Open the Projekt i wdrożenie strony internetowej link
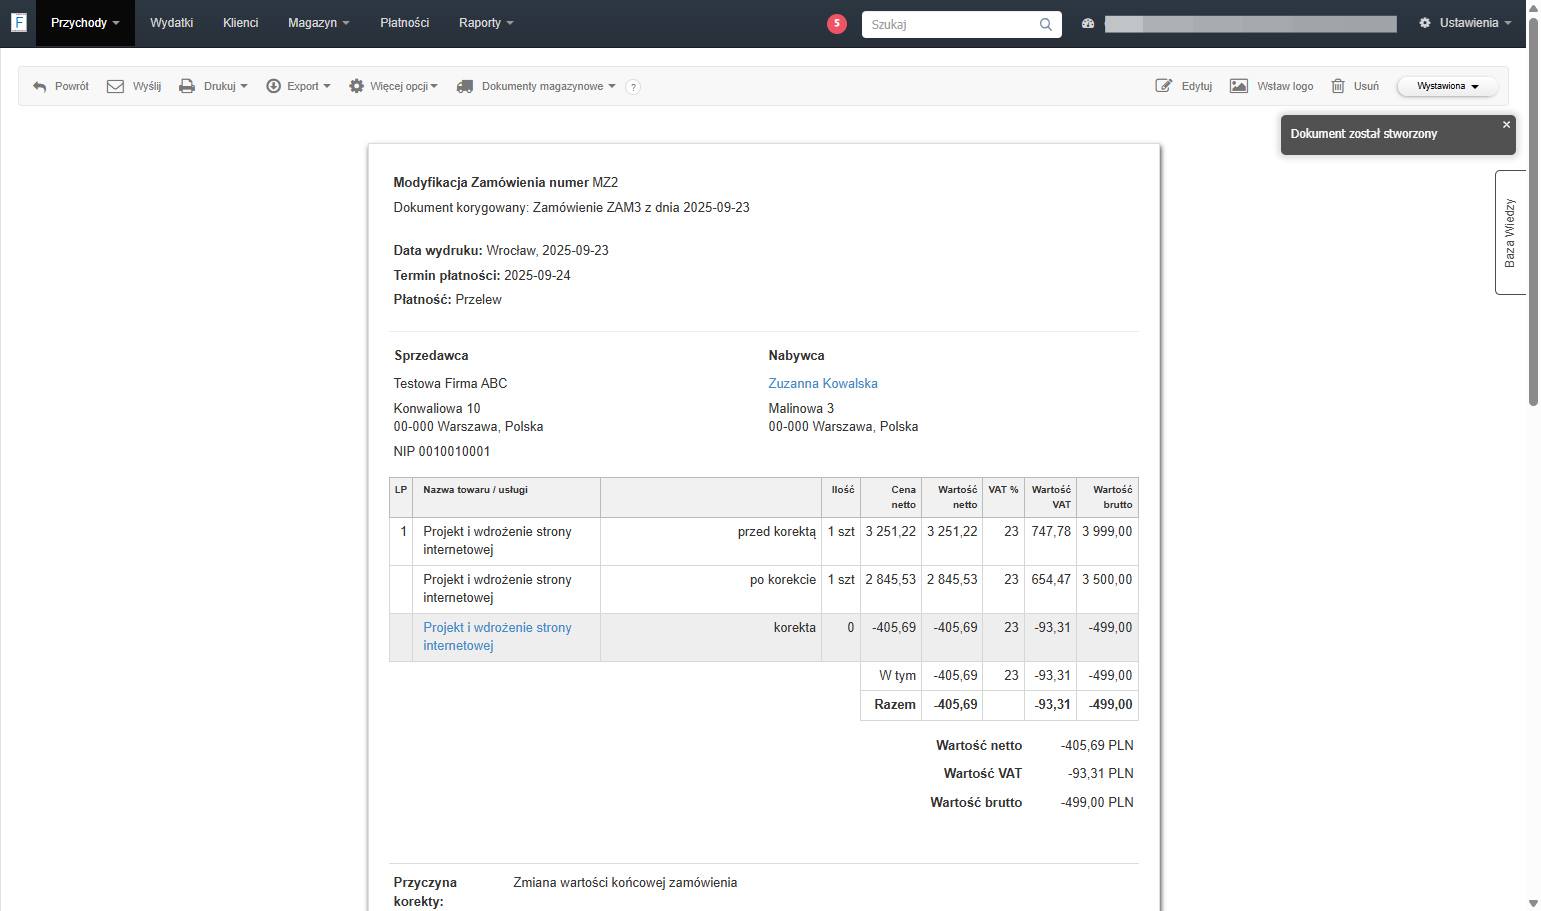Viewport: 1541px width, 911px height. point(497,636)
